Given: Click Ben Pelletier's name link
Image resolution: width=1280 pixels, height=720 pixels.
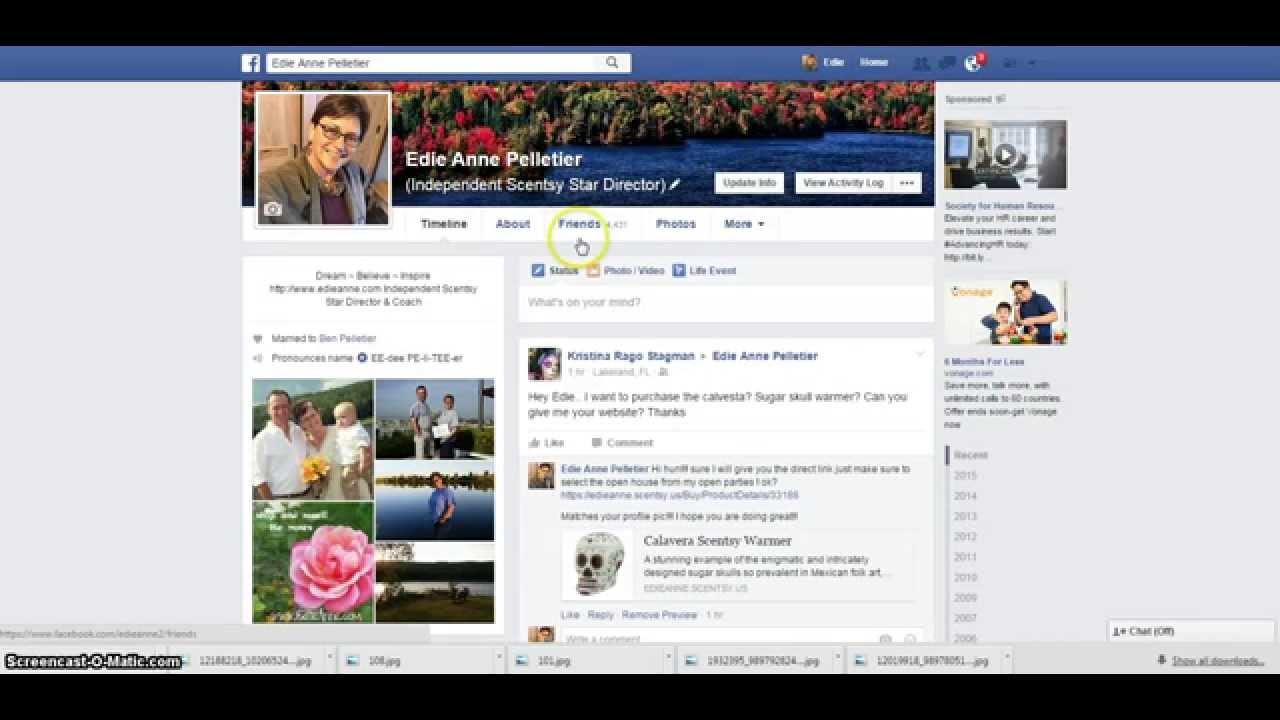Looking at the screenshot, I should click(x=348, y=339).
